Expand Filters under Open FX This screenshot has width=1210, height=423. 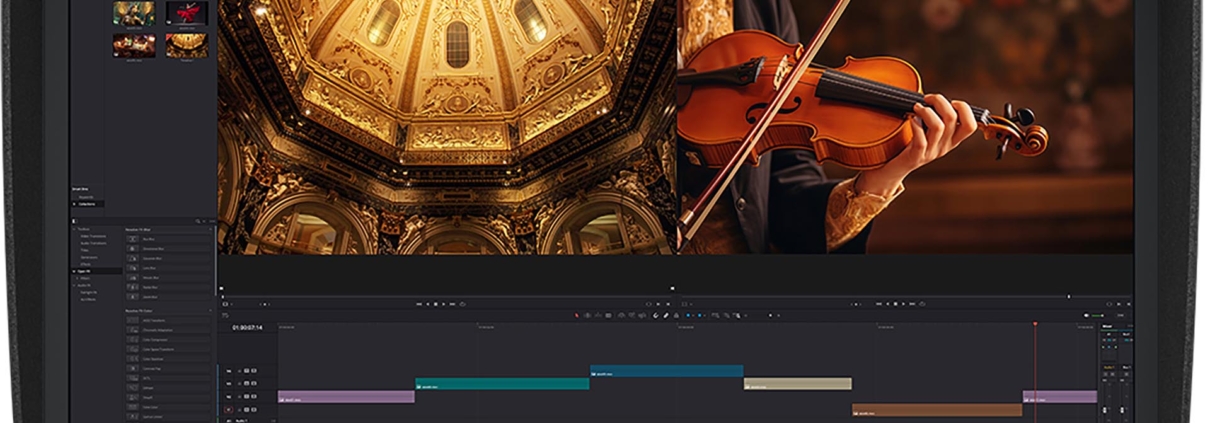[75, 278]
